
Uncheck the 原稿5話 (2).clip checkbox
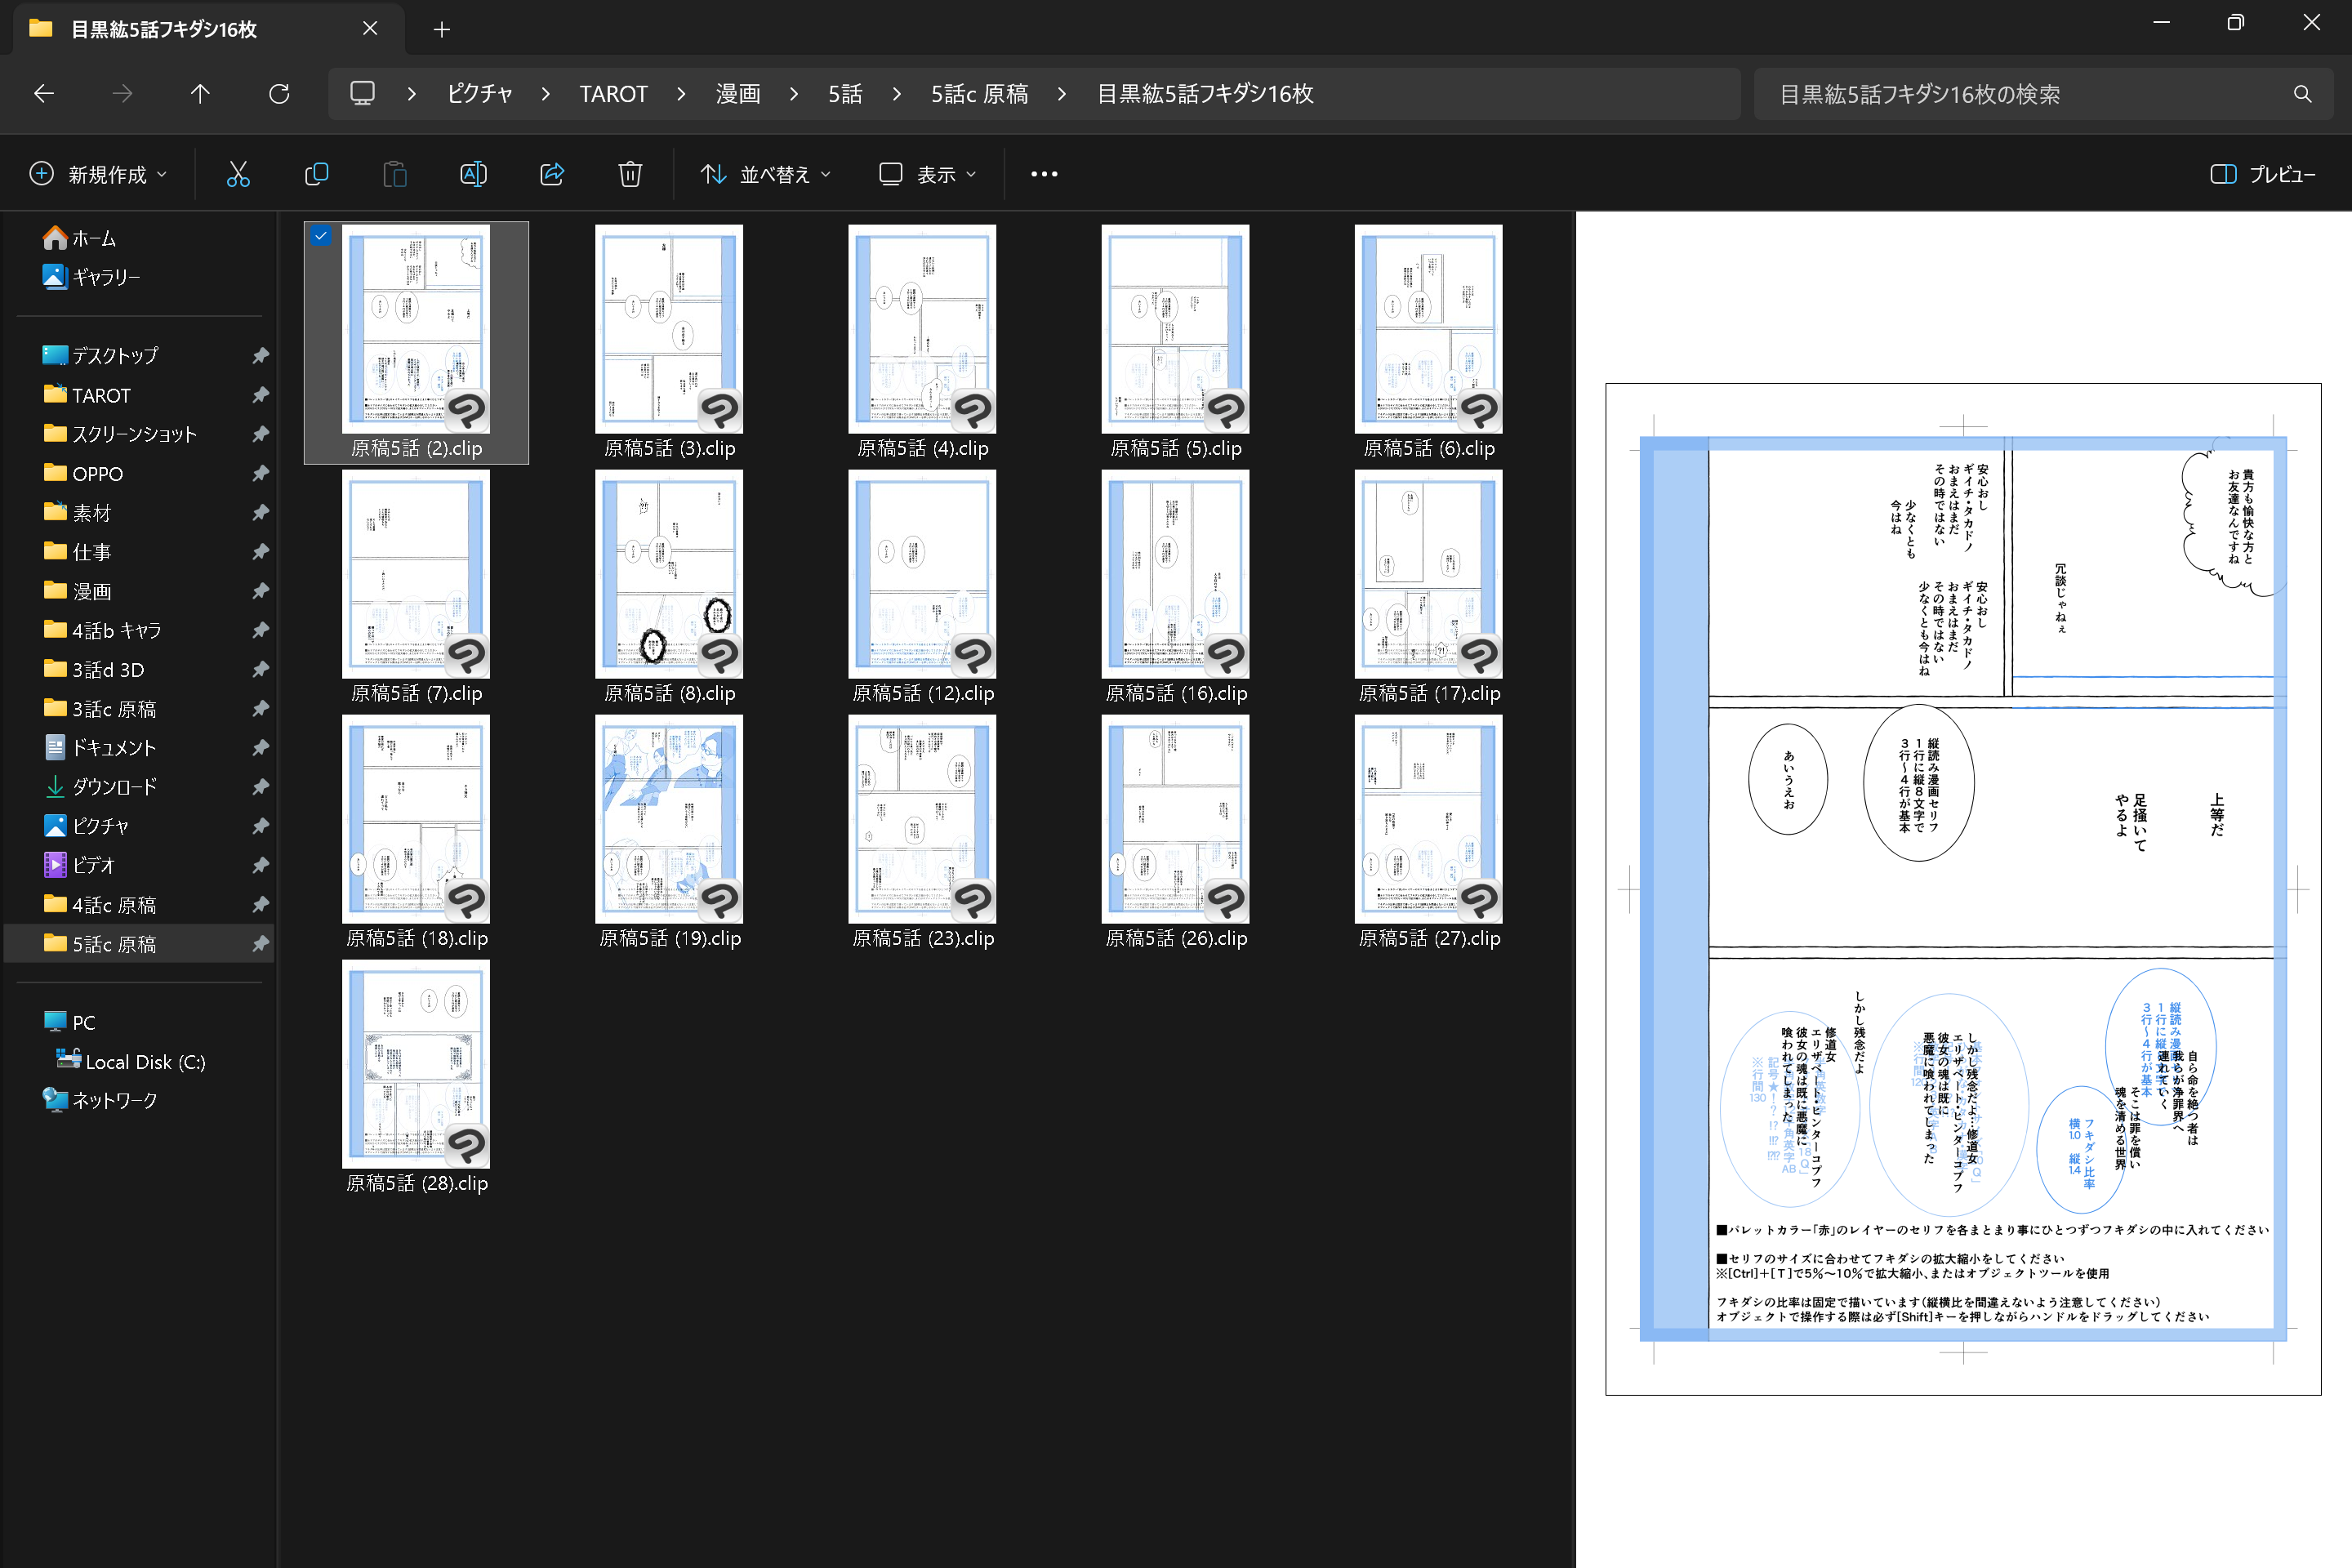coord(321,236)
